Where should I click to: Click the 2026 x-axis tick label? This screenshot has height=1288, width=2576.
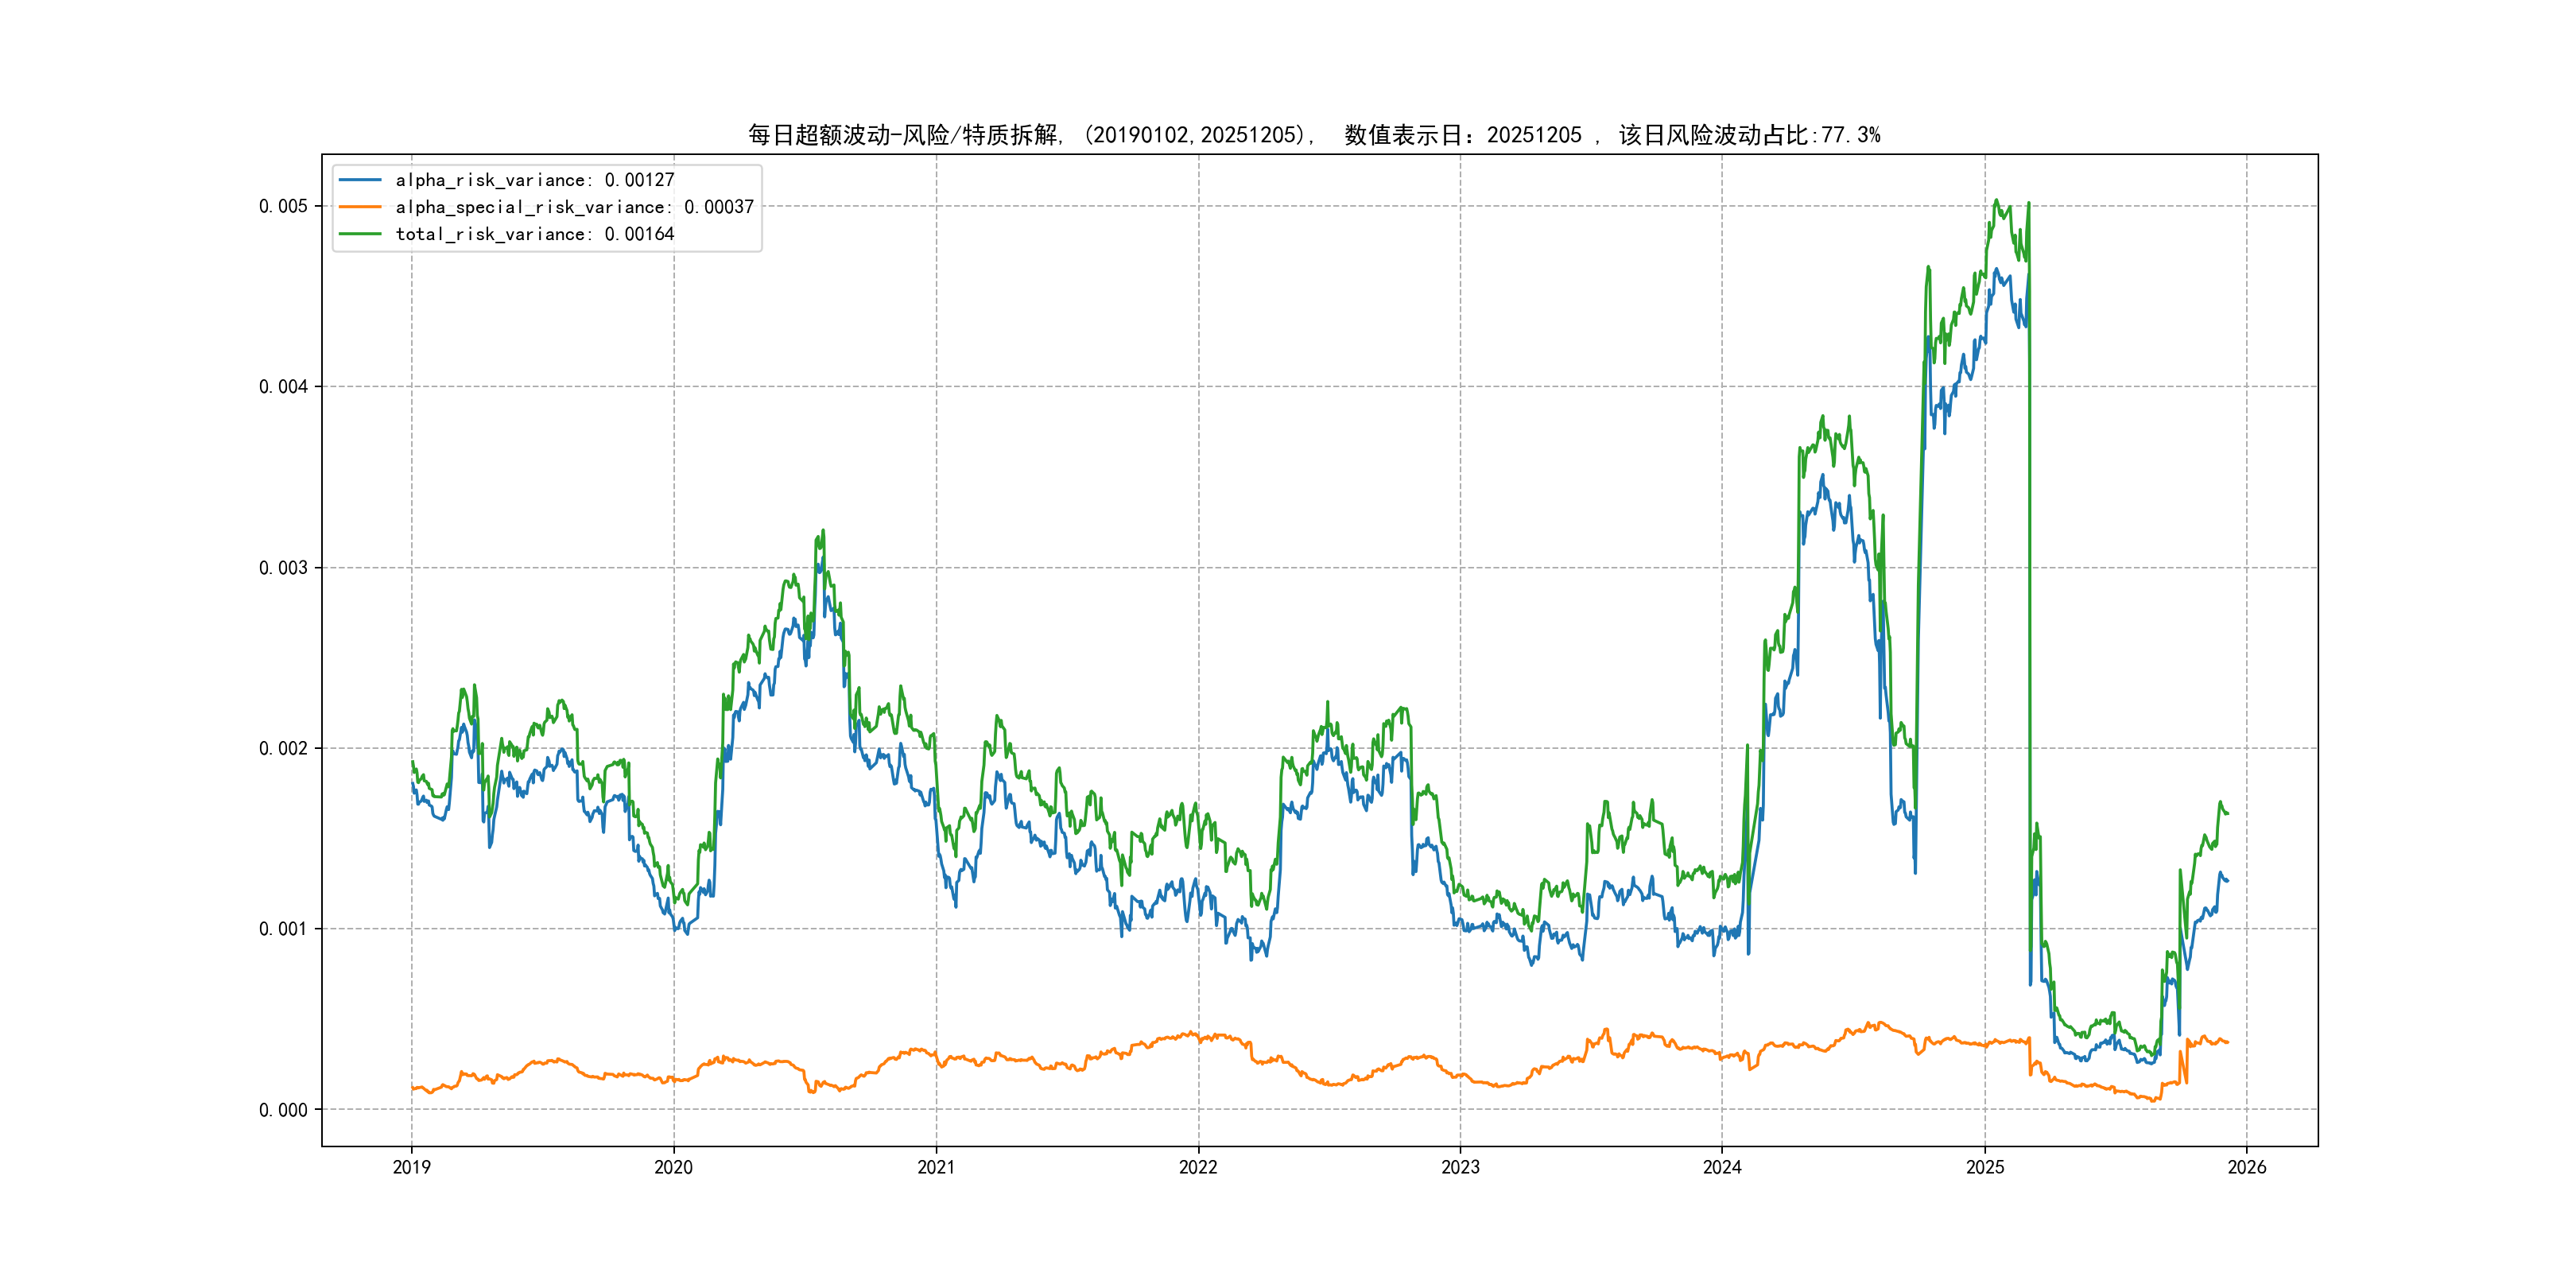point(2247,1167)
